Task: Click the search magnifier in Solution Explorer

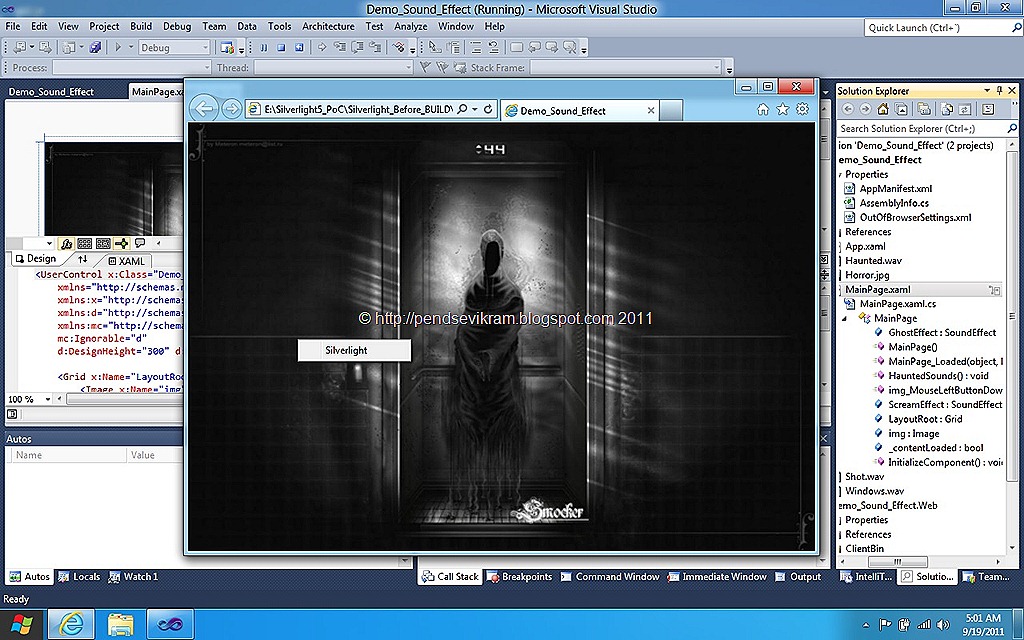Action: click(1012, 129)
